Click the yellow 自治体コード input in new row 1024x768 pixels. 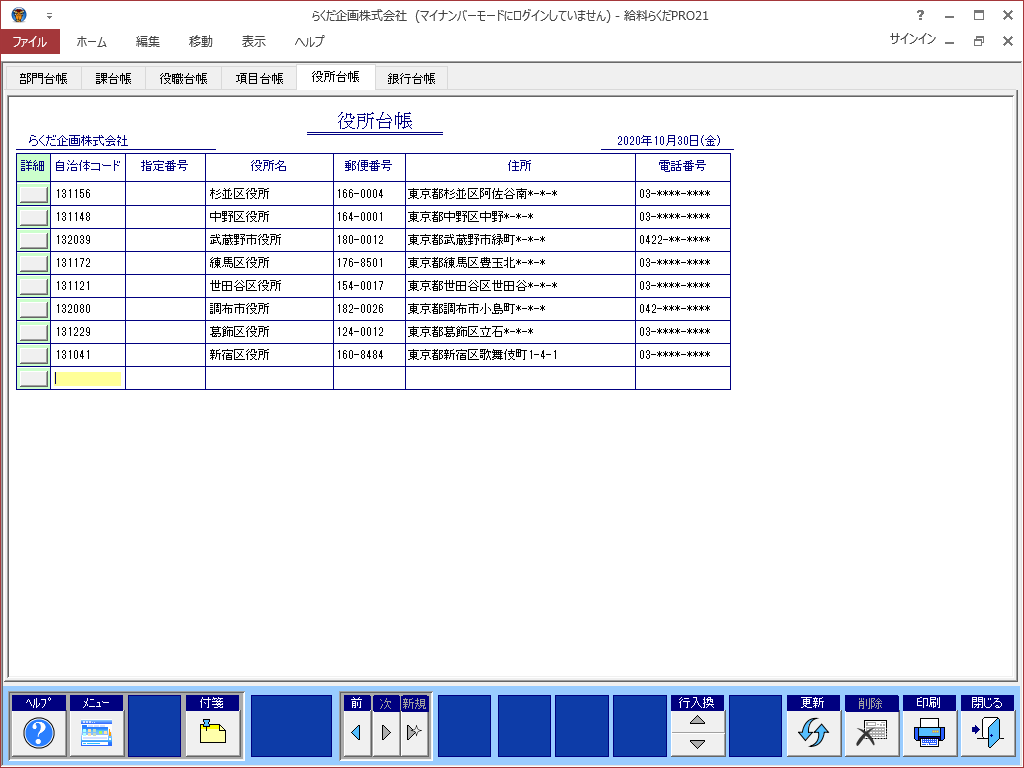[x=88, y=378]
